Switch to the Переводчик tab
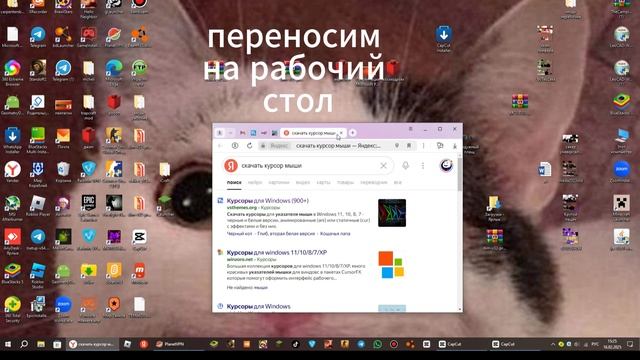Viewport: 640px width, 360px height. click(373, 182)
